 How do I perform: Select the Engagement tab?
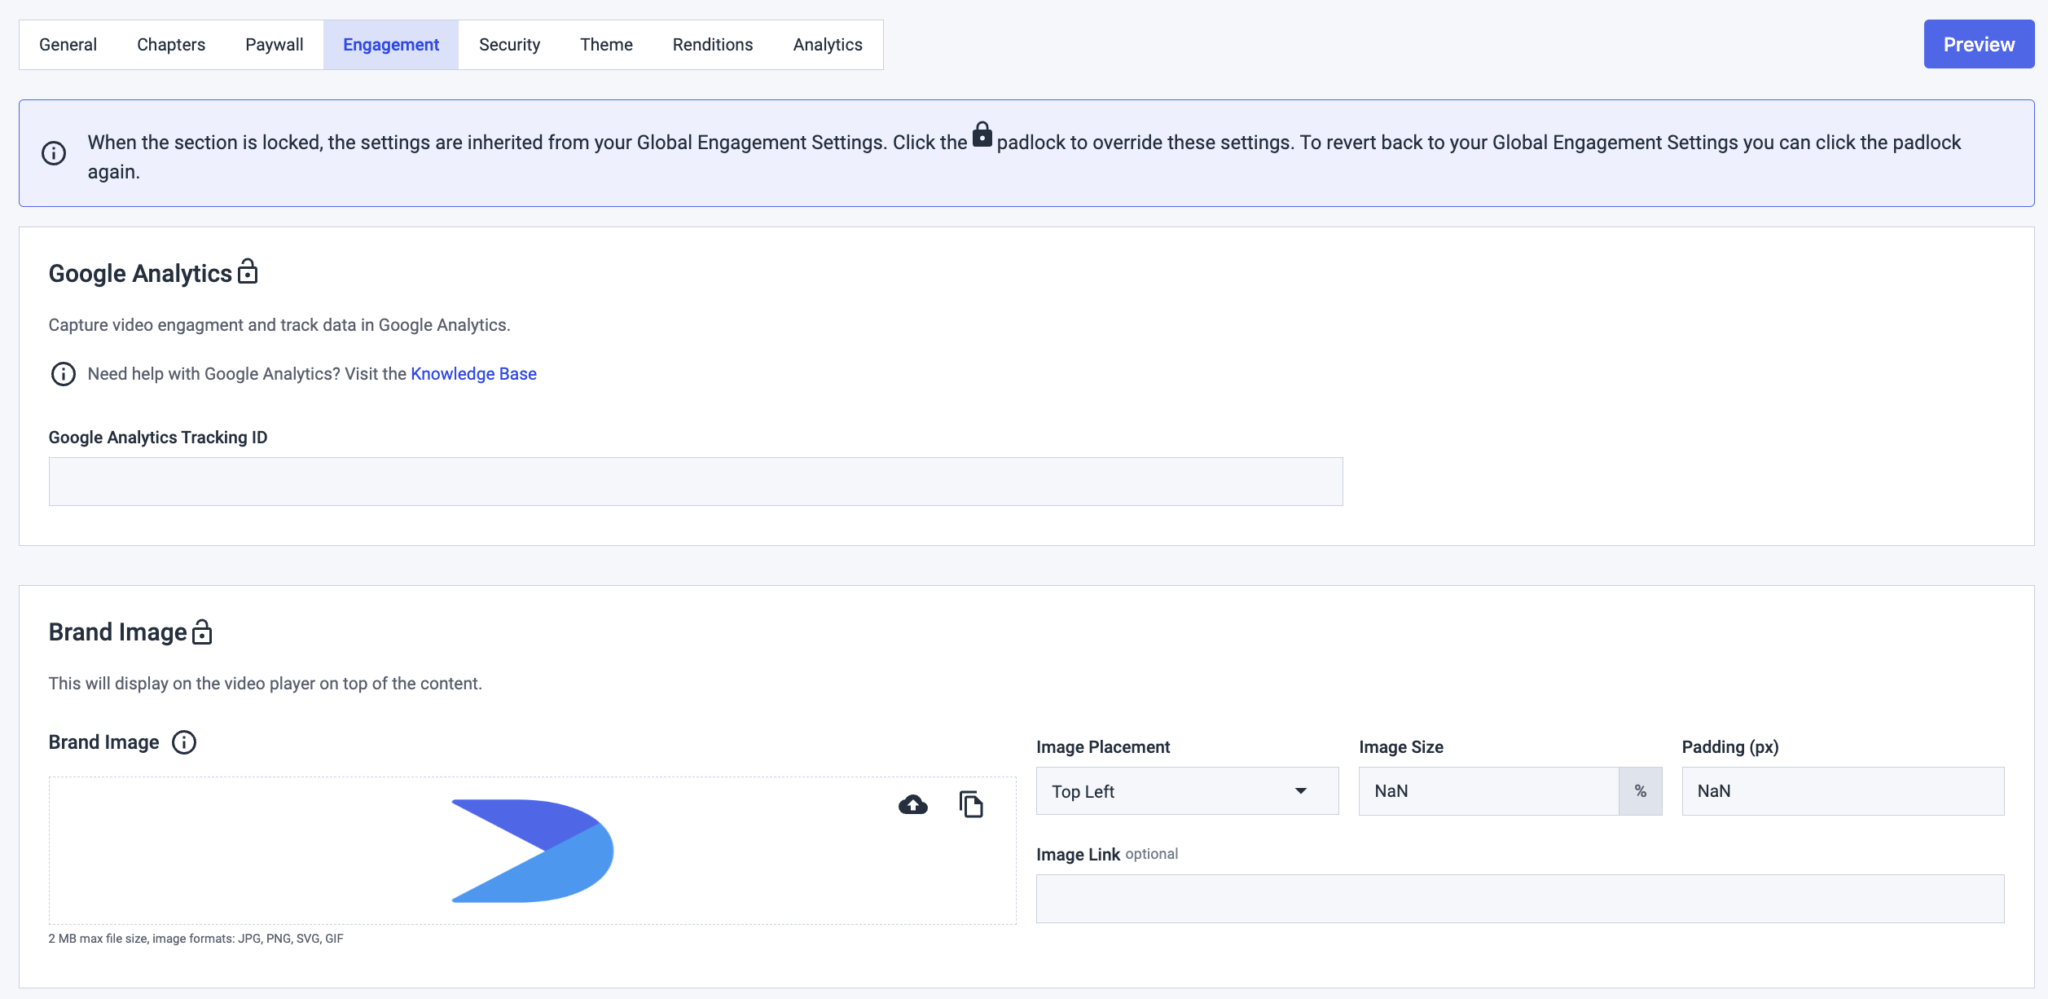click(391, 45)
